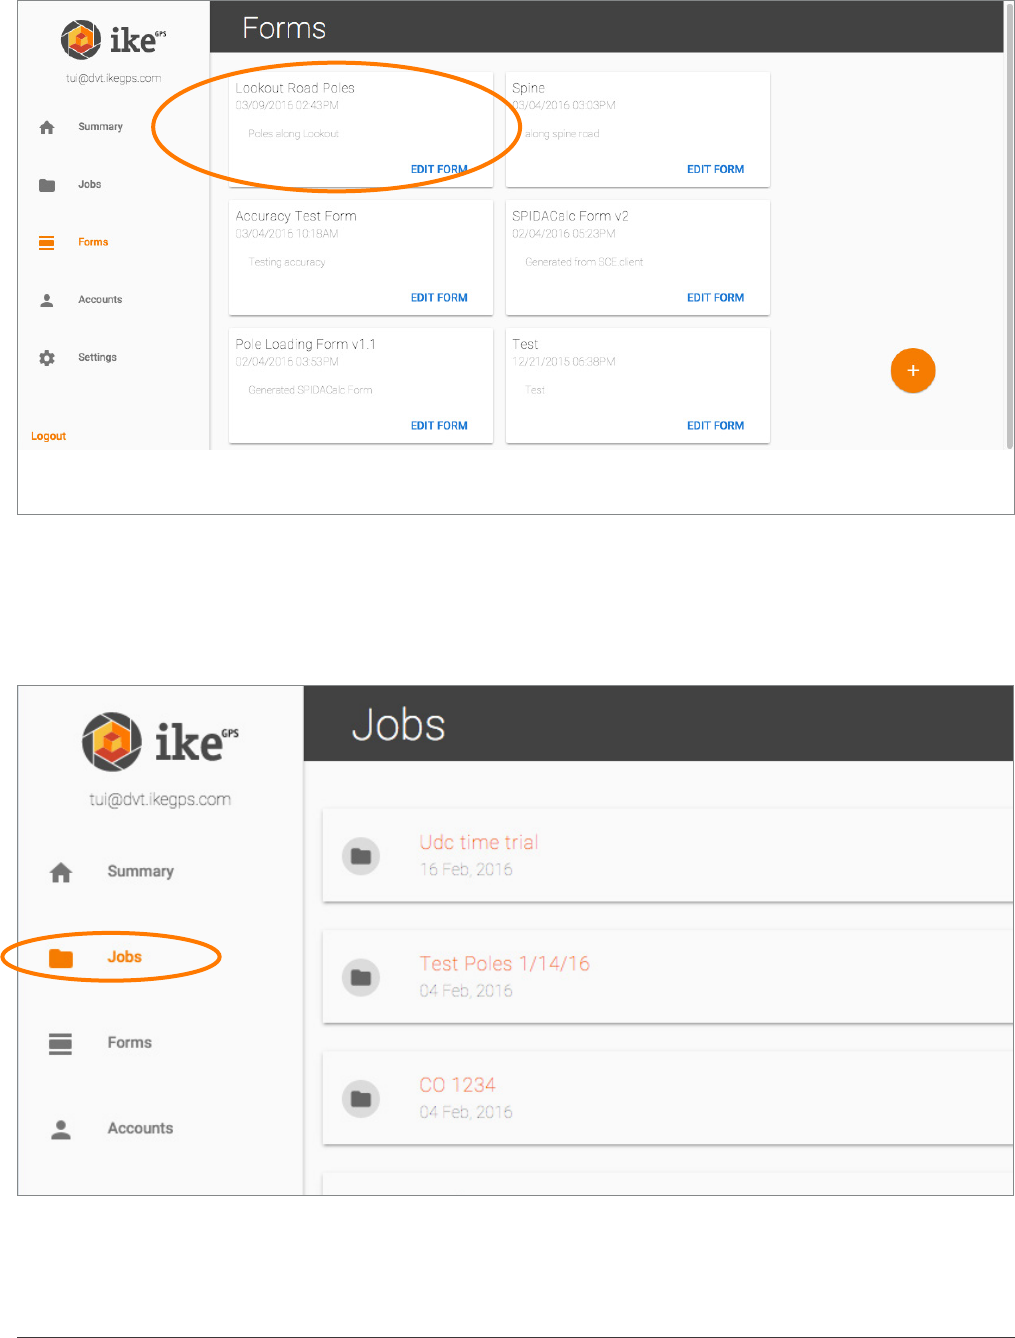
Task: Select Settings in the sidebar menu
Action: click(x=97, y=358)
